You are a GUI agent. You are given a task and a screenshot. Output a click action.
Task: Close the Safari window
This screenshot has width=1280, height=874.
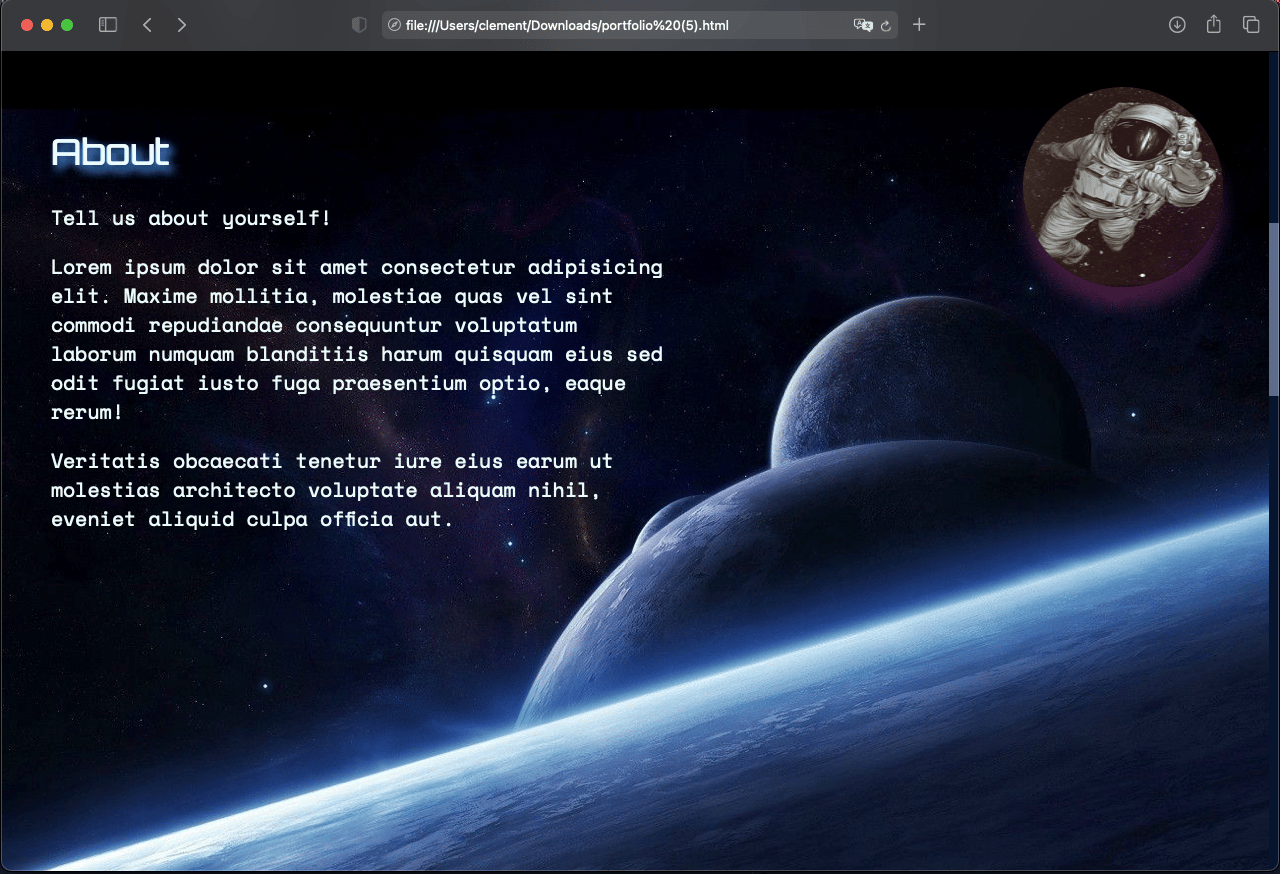click(27, 25)
